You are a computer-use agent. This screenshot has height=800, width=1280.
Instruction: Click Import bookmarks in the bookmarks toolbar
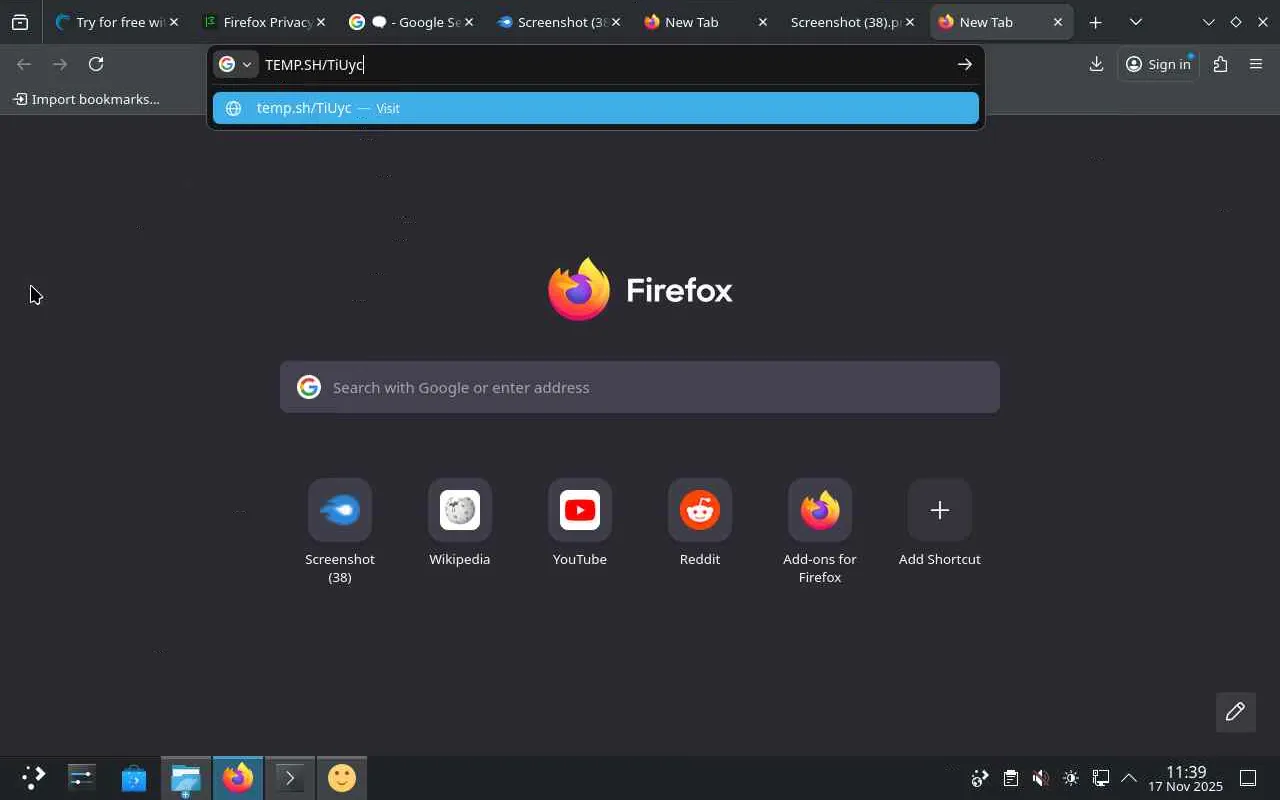tap(86, 99)
